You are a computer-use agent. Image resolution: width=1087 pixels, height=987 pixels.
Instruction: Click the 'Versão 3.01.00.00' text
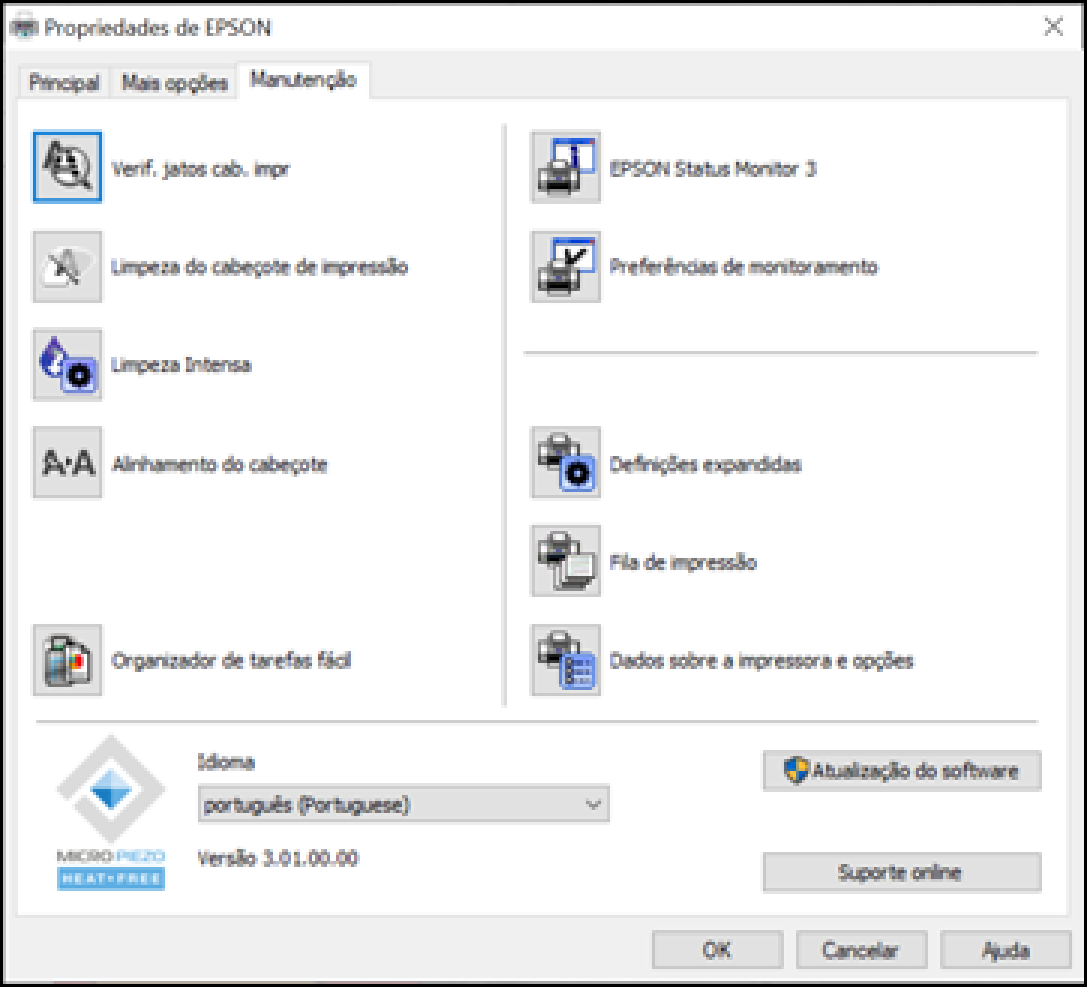[x=278, y=858]
